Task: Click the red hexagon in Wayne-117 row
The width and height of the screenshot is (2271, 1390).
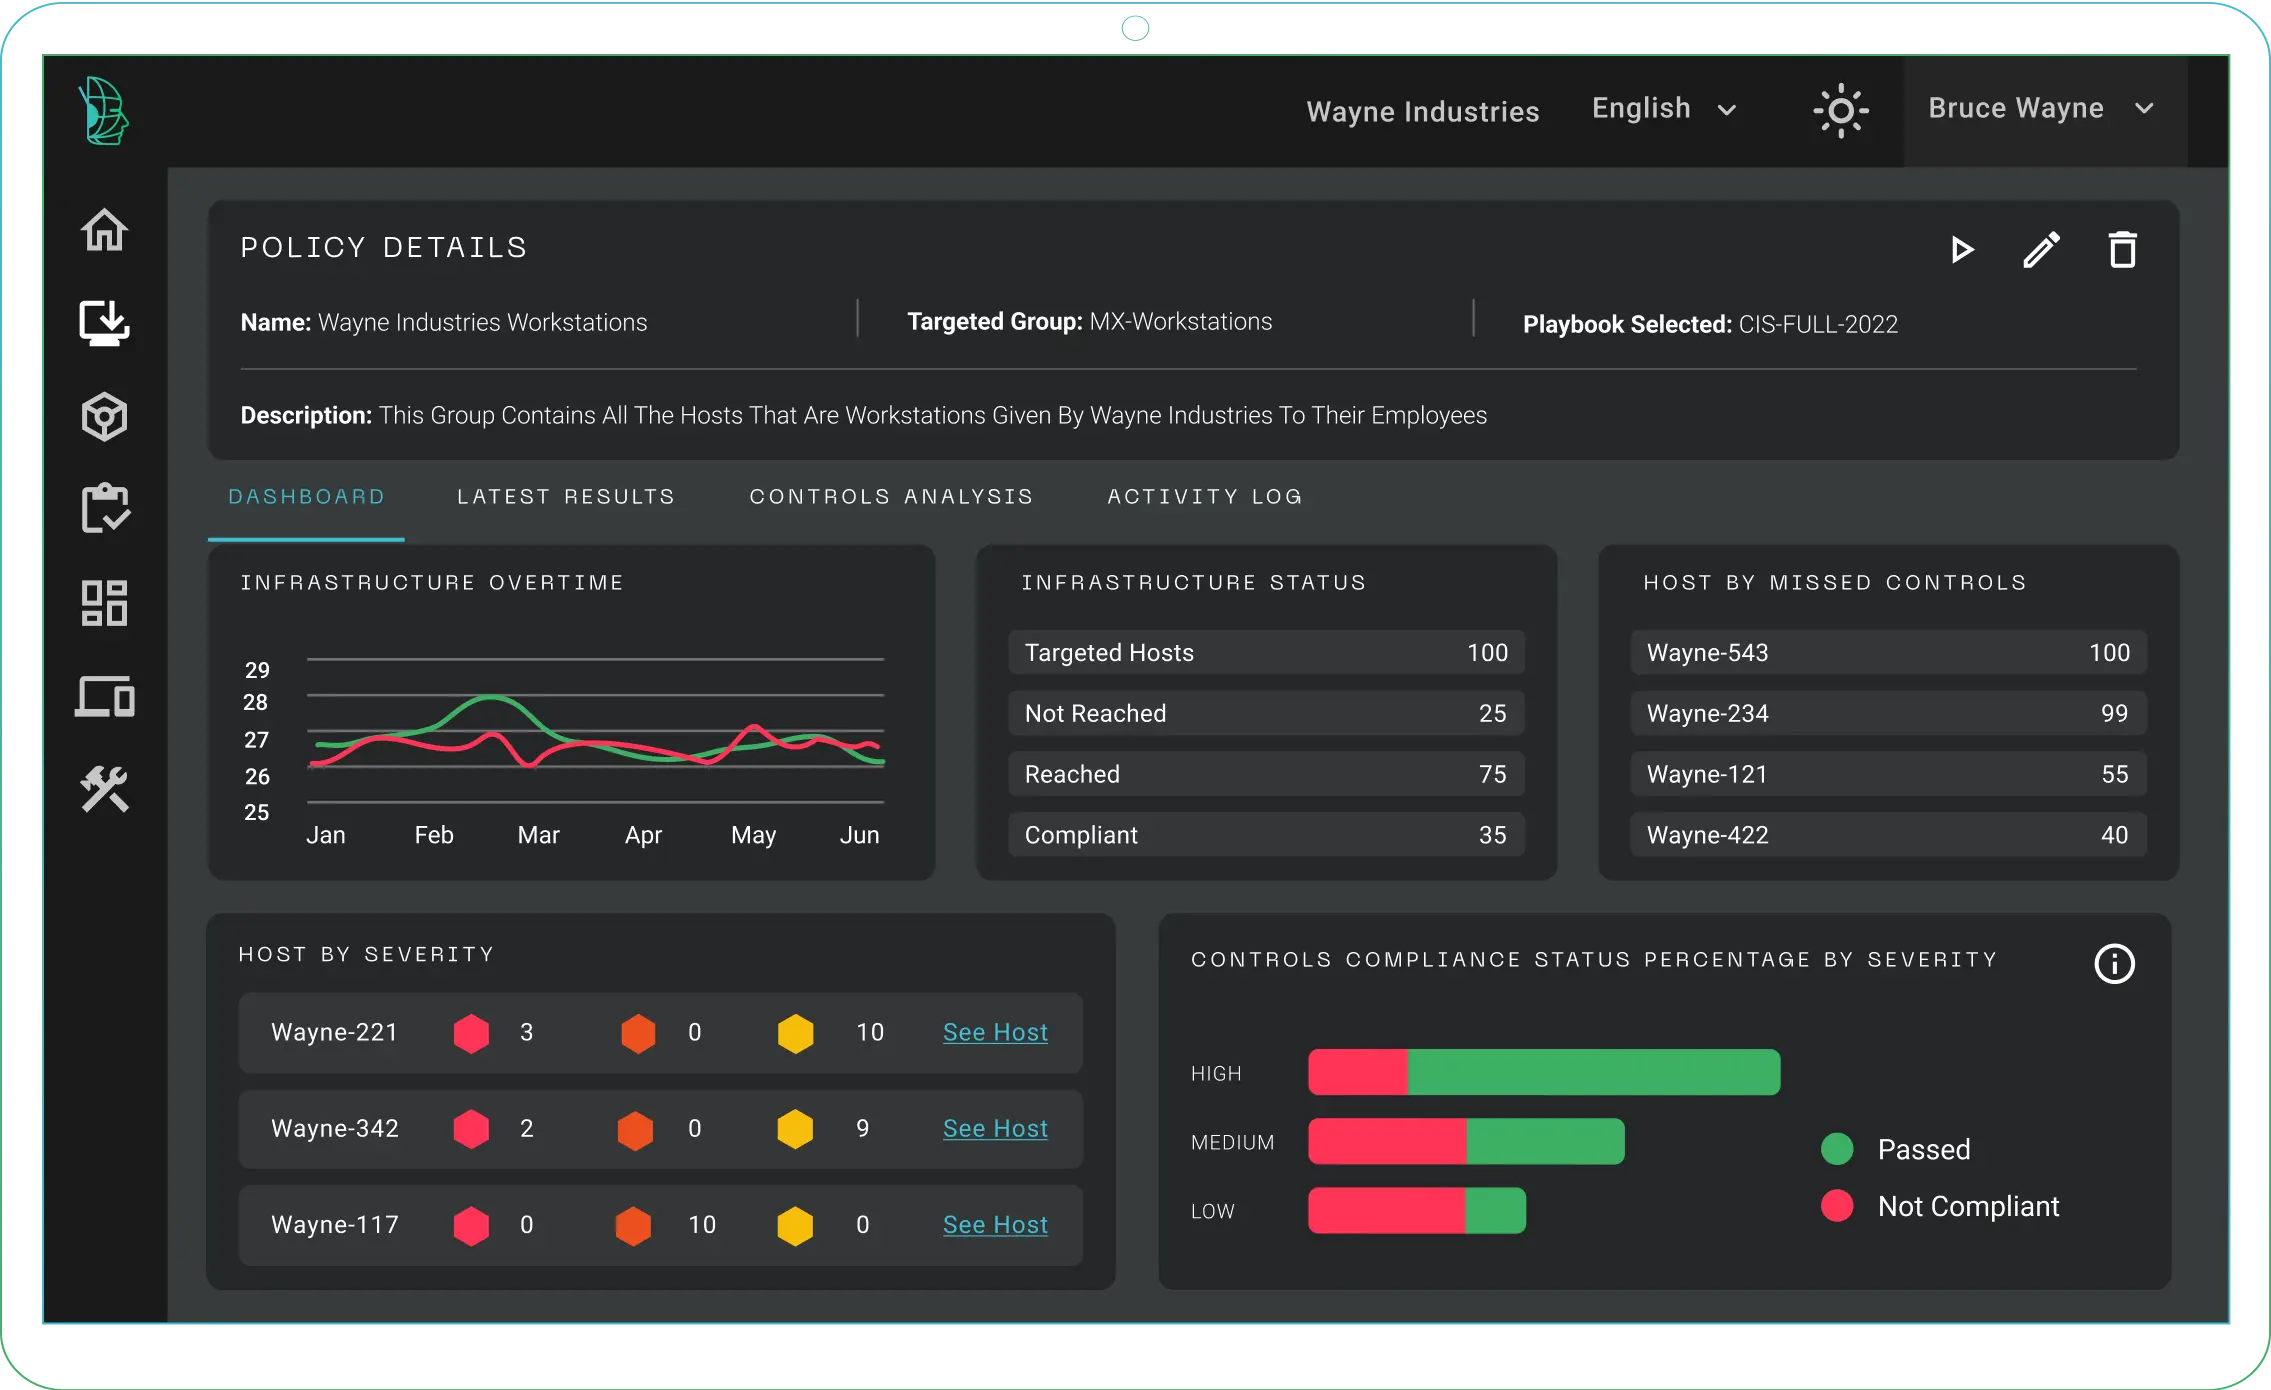Action: [471, 1226]
